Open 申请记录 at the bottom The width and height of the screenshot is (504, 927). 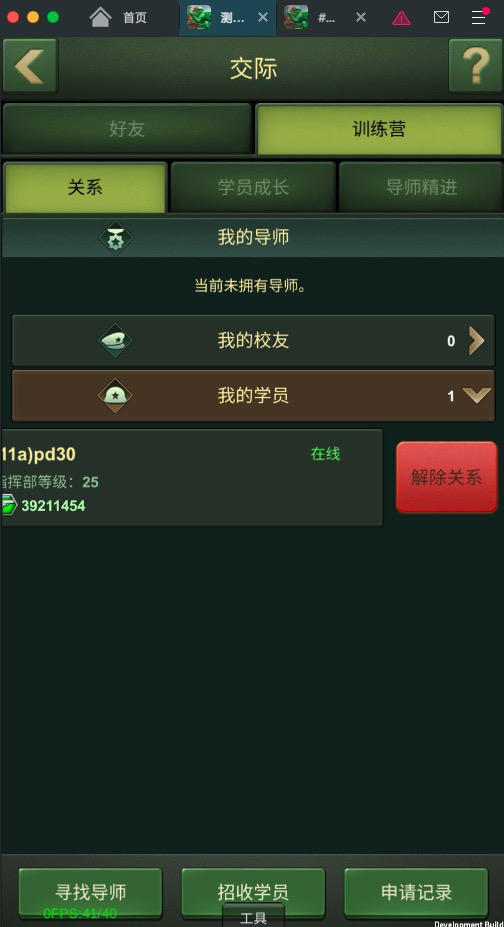(416, 892)
